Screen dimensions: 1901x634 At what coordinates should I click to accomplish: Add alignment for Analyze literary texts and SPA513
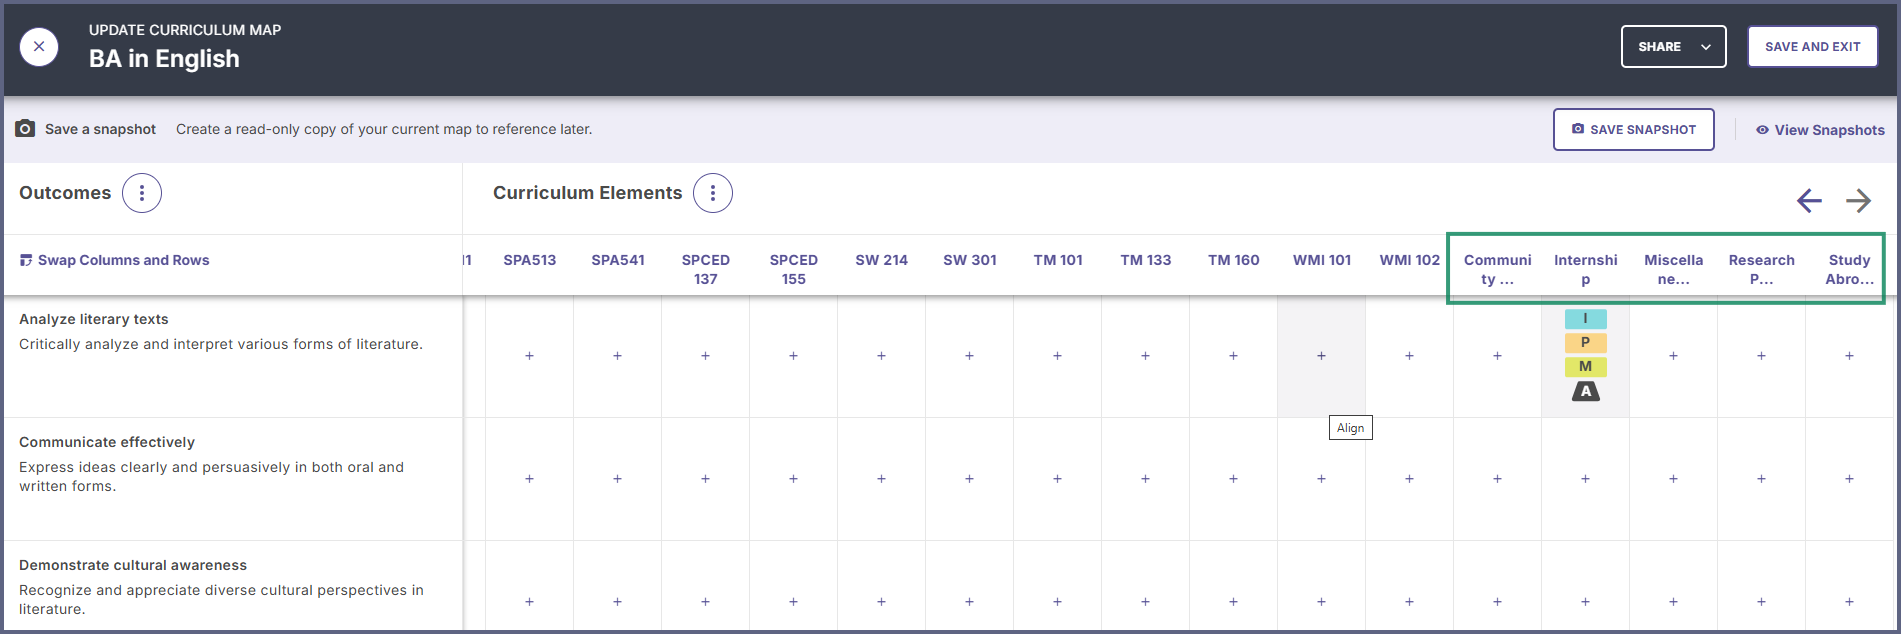(x=530, y=356)
